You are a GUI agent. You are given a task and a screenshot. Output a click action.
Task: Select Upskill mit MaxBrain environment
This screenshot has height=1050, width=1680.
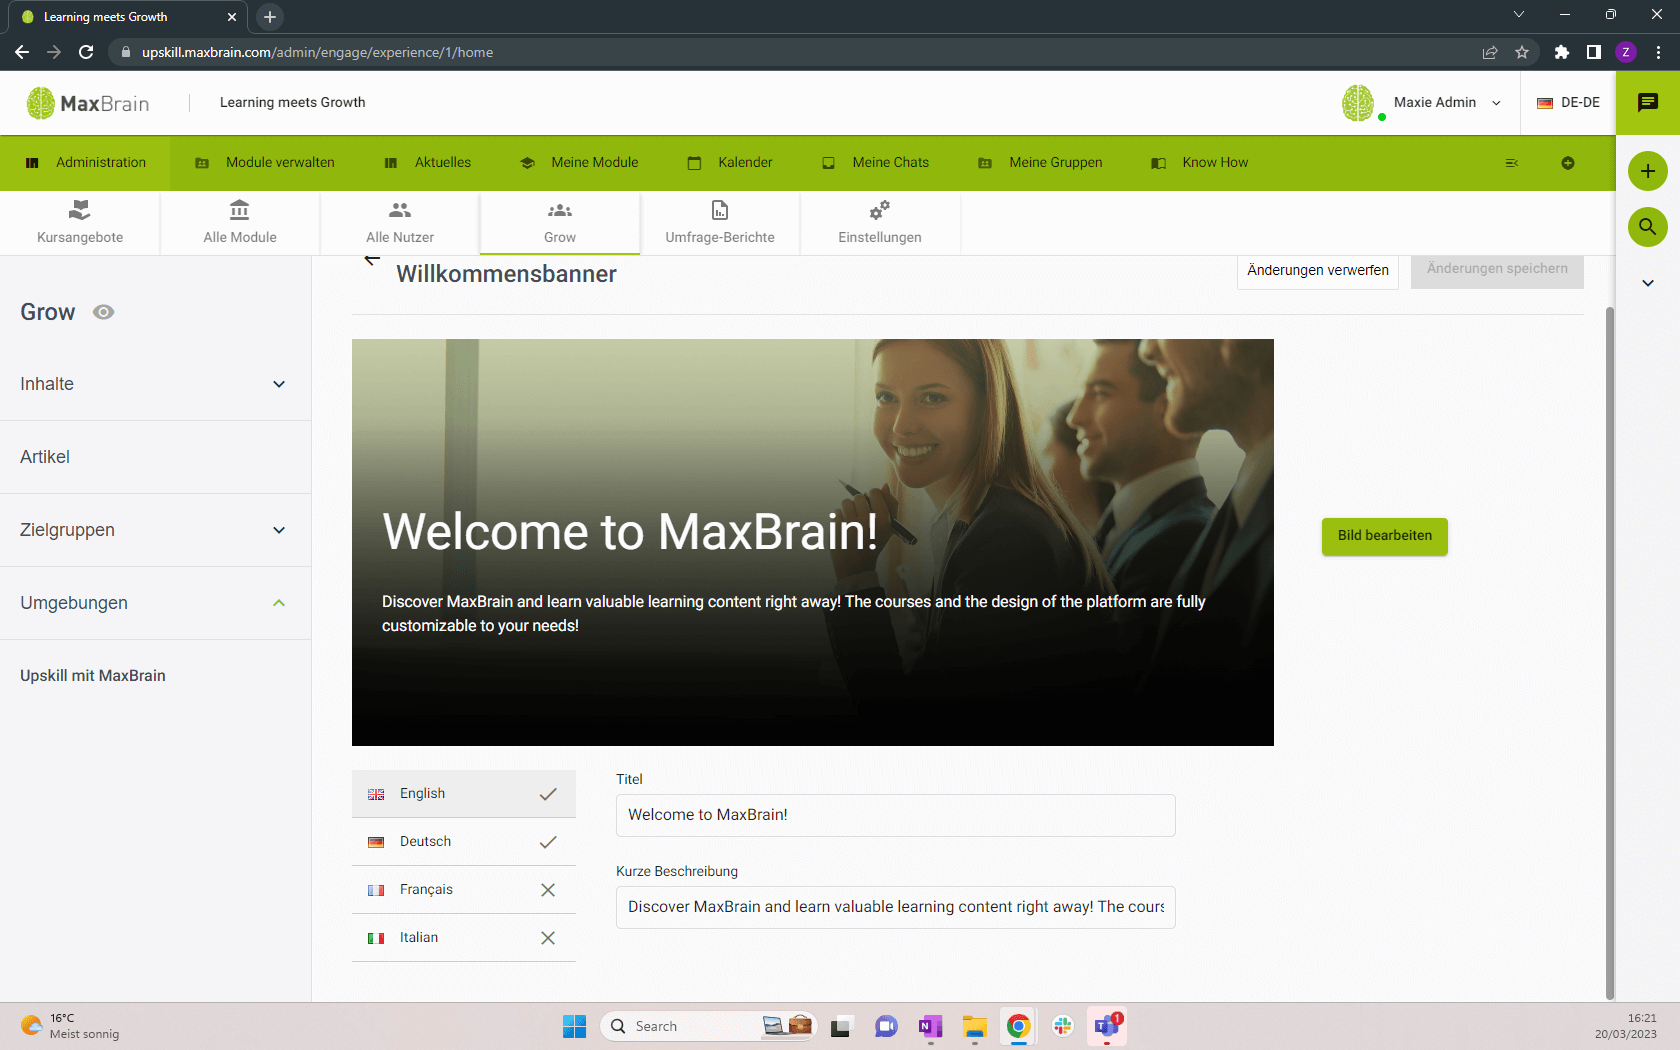(93, 676)
